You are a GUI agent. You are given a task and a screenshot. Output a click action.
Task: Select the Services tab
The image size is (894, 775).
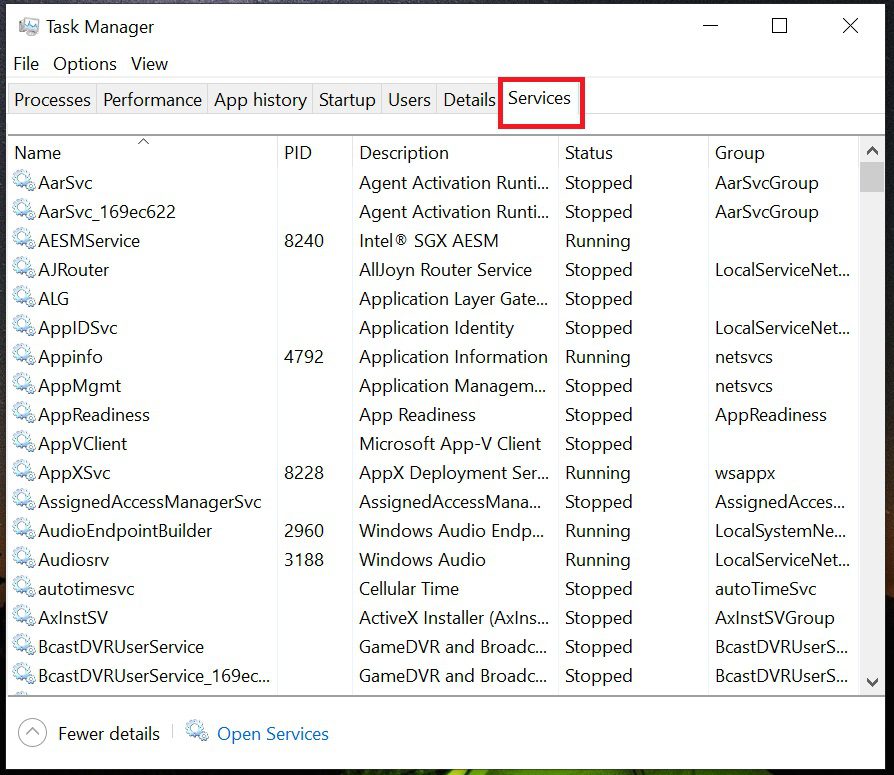(539, 99)
